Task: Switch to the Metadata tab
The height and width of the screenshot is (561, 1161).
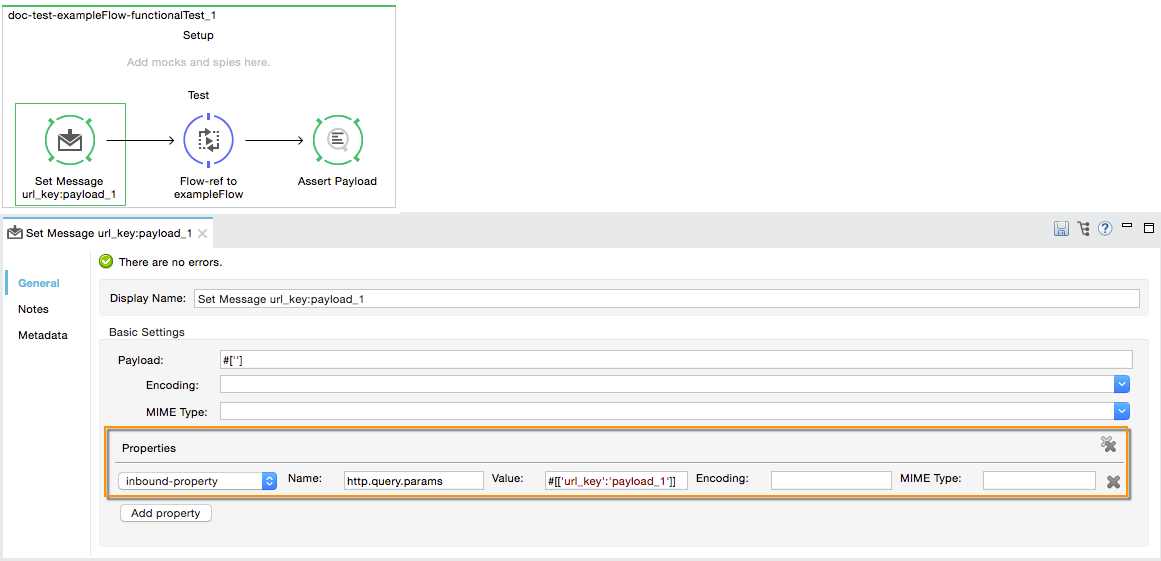Action: point(43,335)
